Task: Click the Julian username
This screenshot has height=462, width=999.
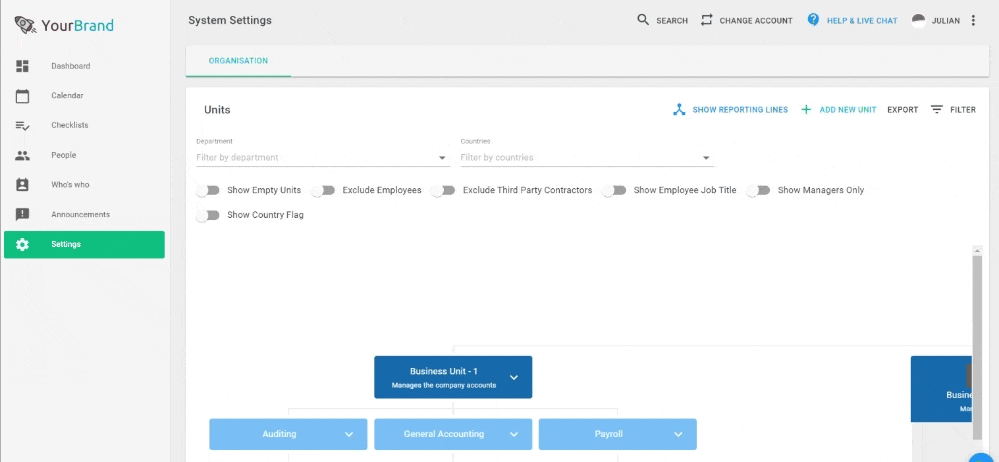Action: (945, 21)
